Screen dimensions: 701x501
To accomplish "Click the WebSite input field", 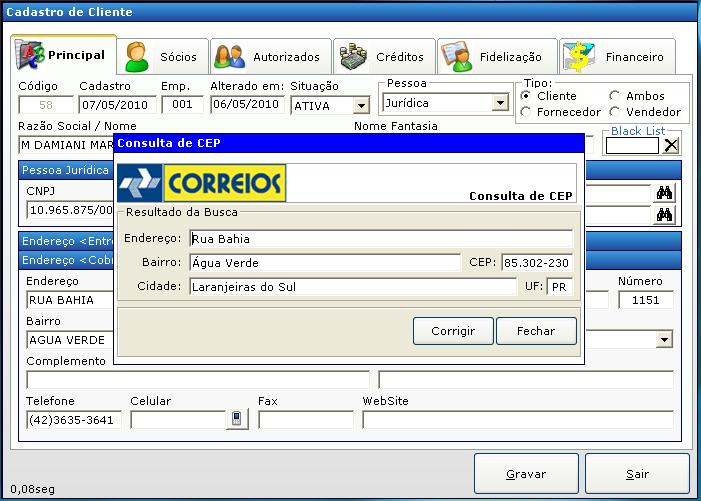I will (x=518, y=420).
